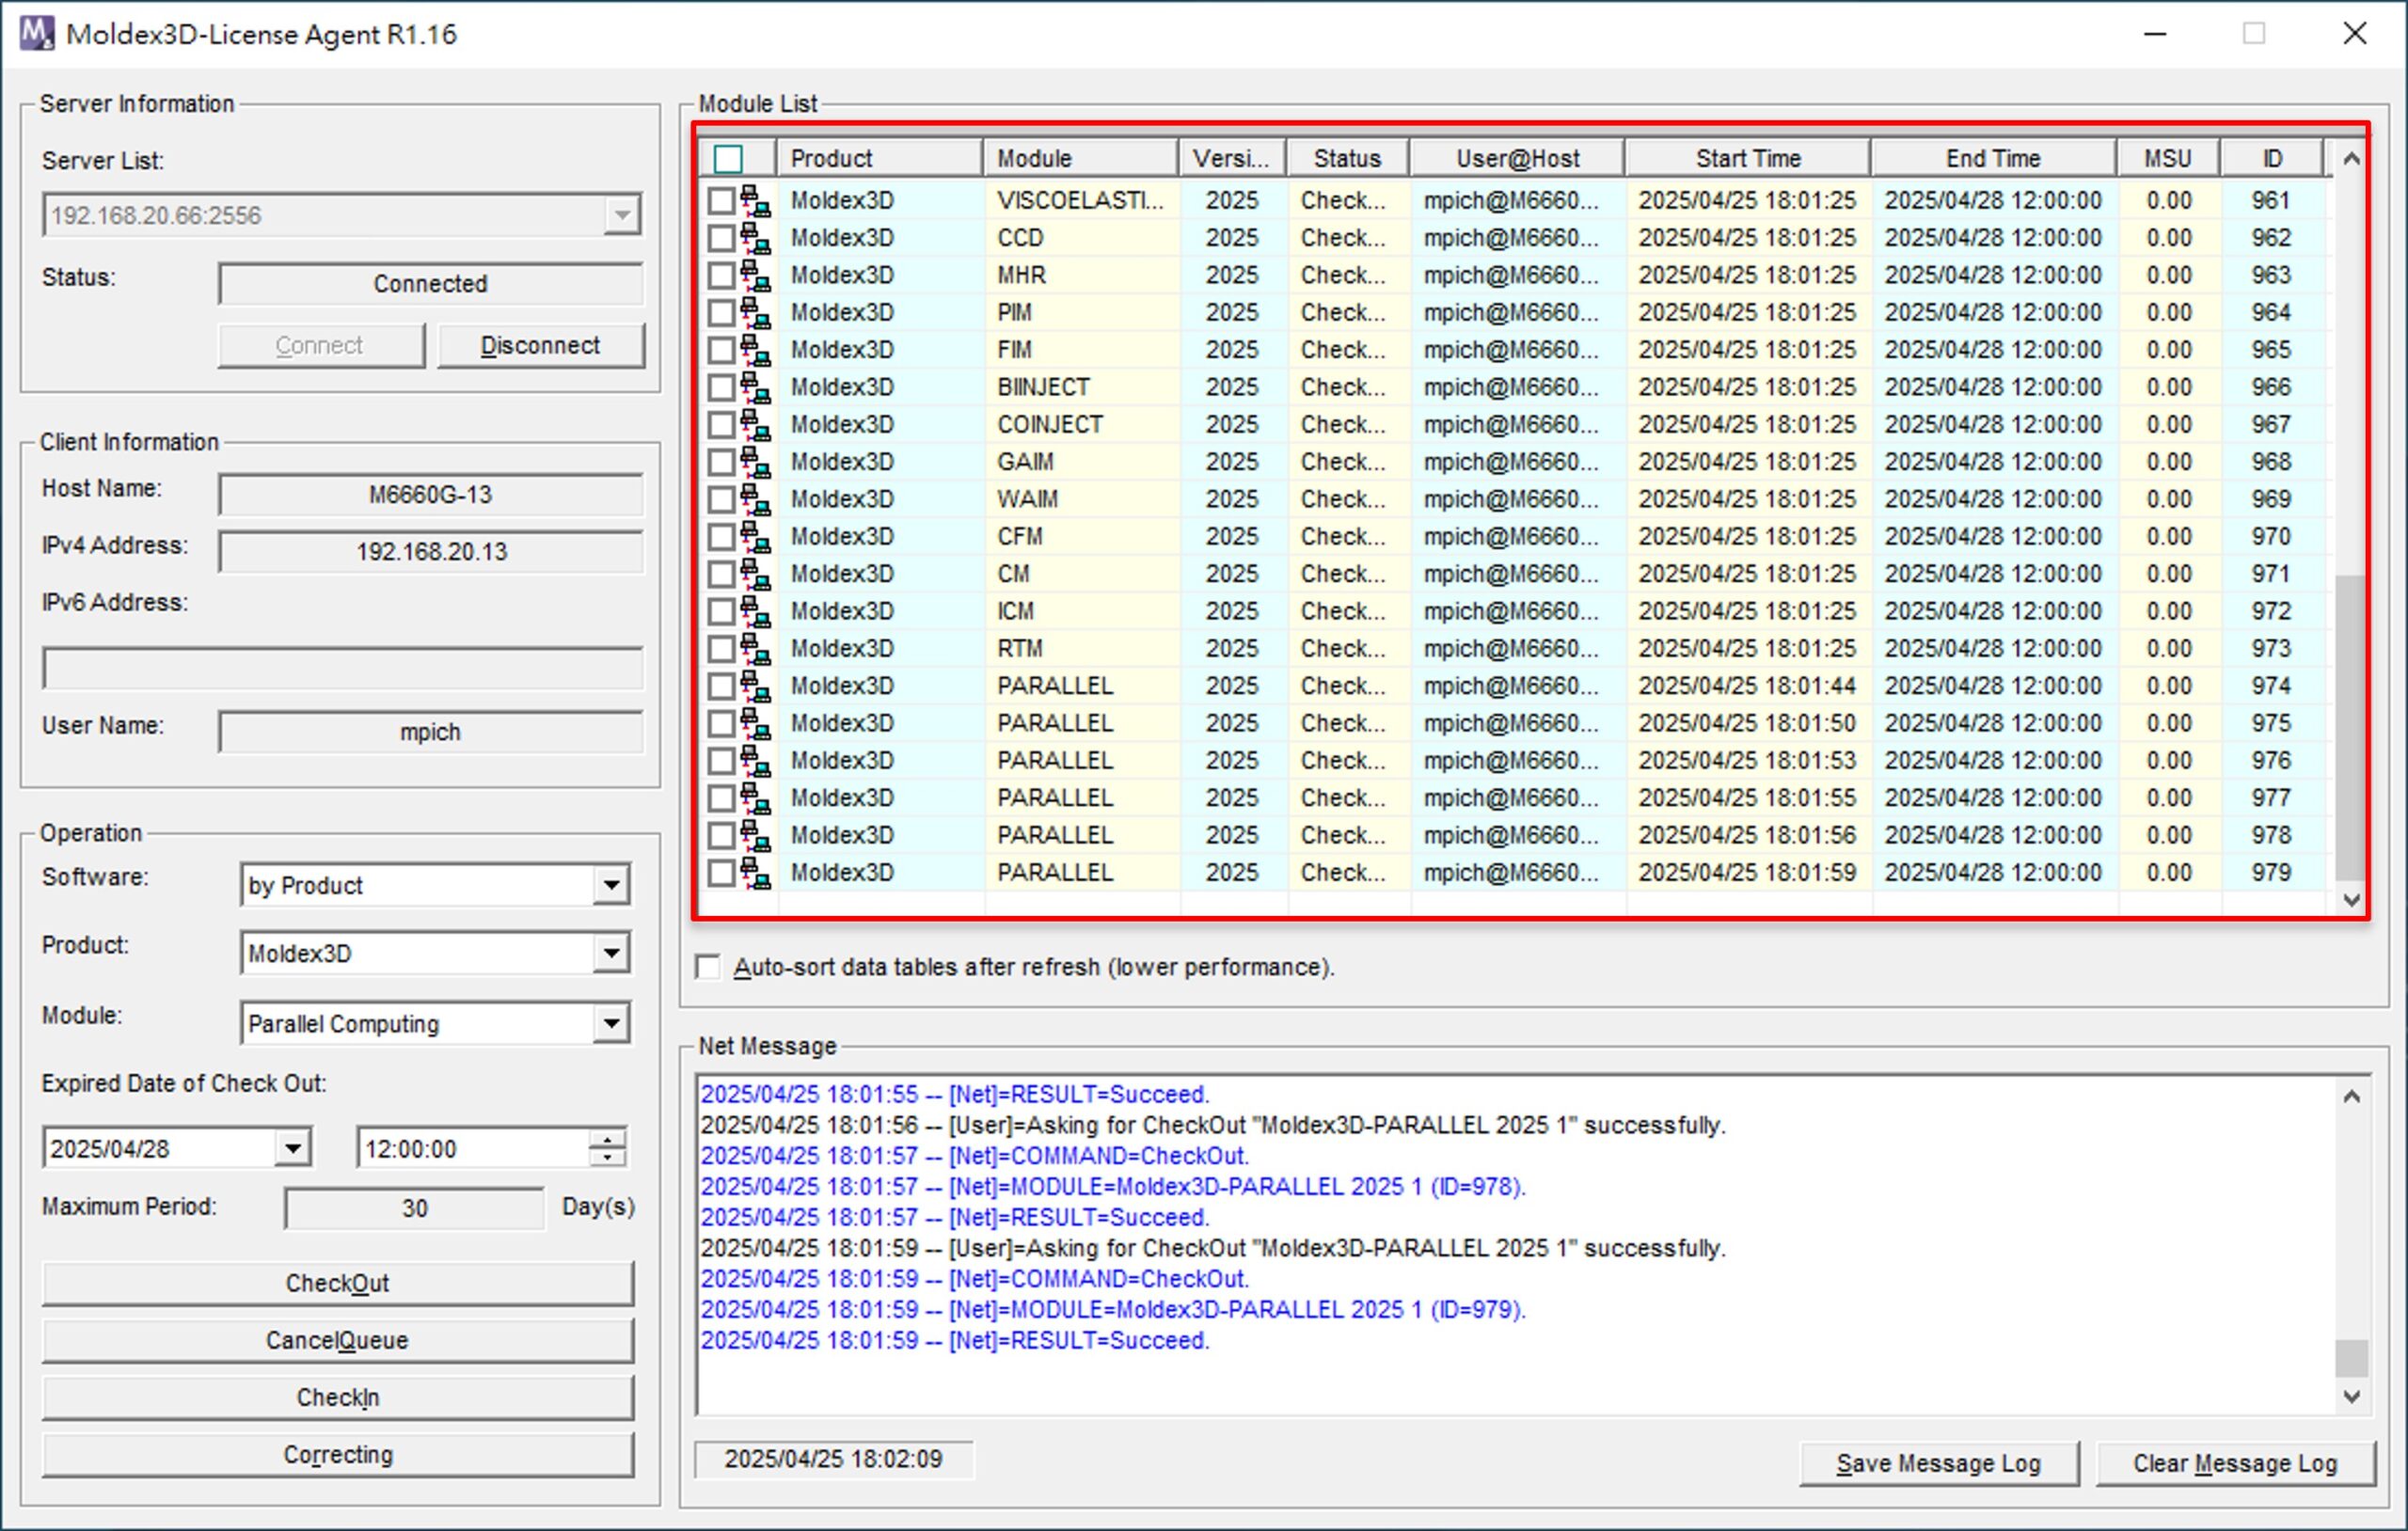Check the box for module ID 961
The height and width of the screenshot is (1531, 2408).
coord(721,201)
